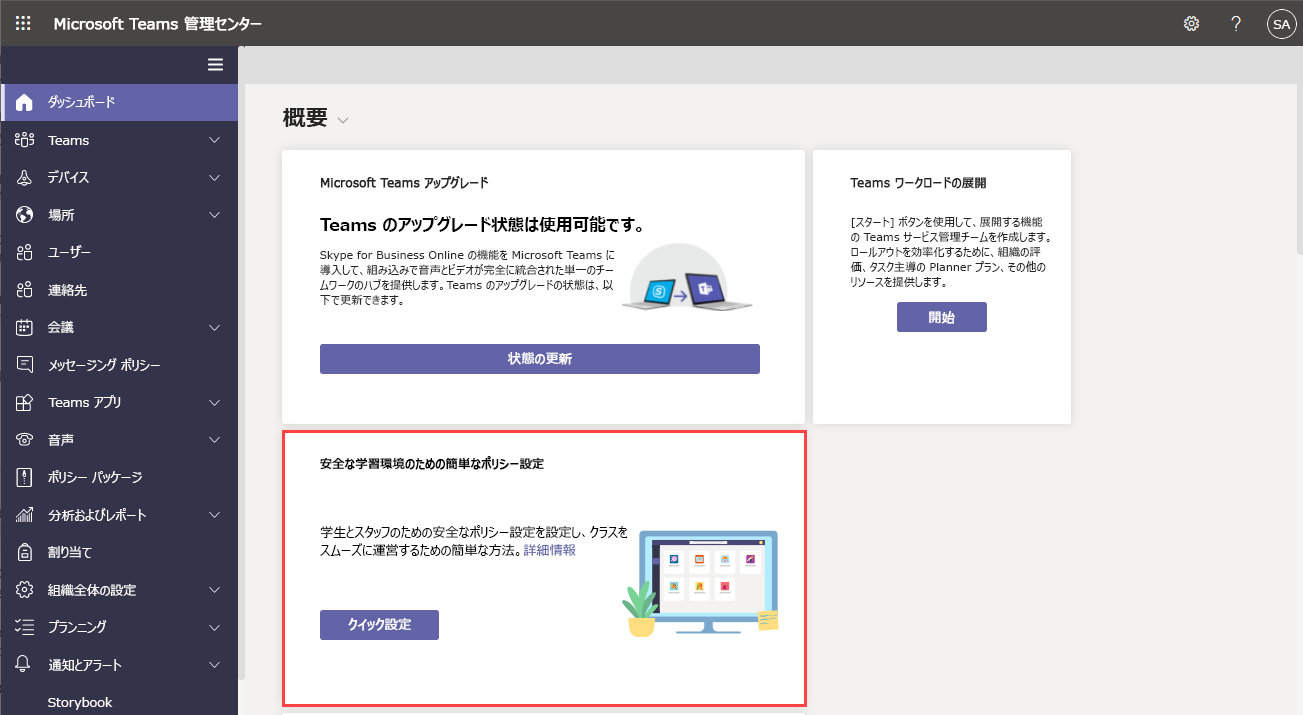Click the app launcher waffle icon
The height and width of the screenshot is (715, 1303).
(23, 22)
